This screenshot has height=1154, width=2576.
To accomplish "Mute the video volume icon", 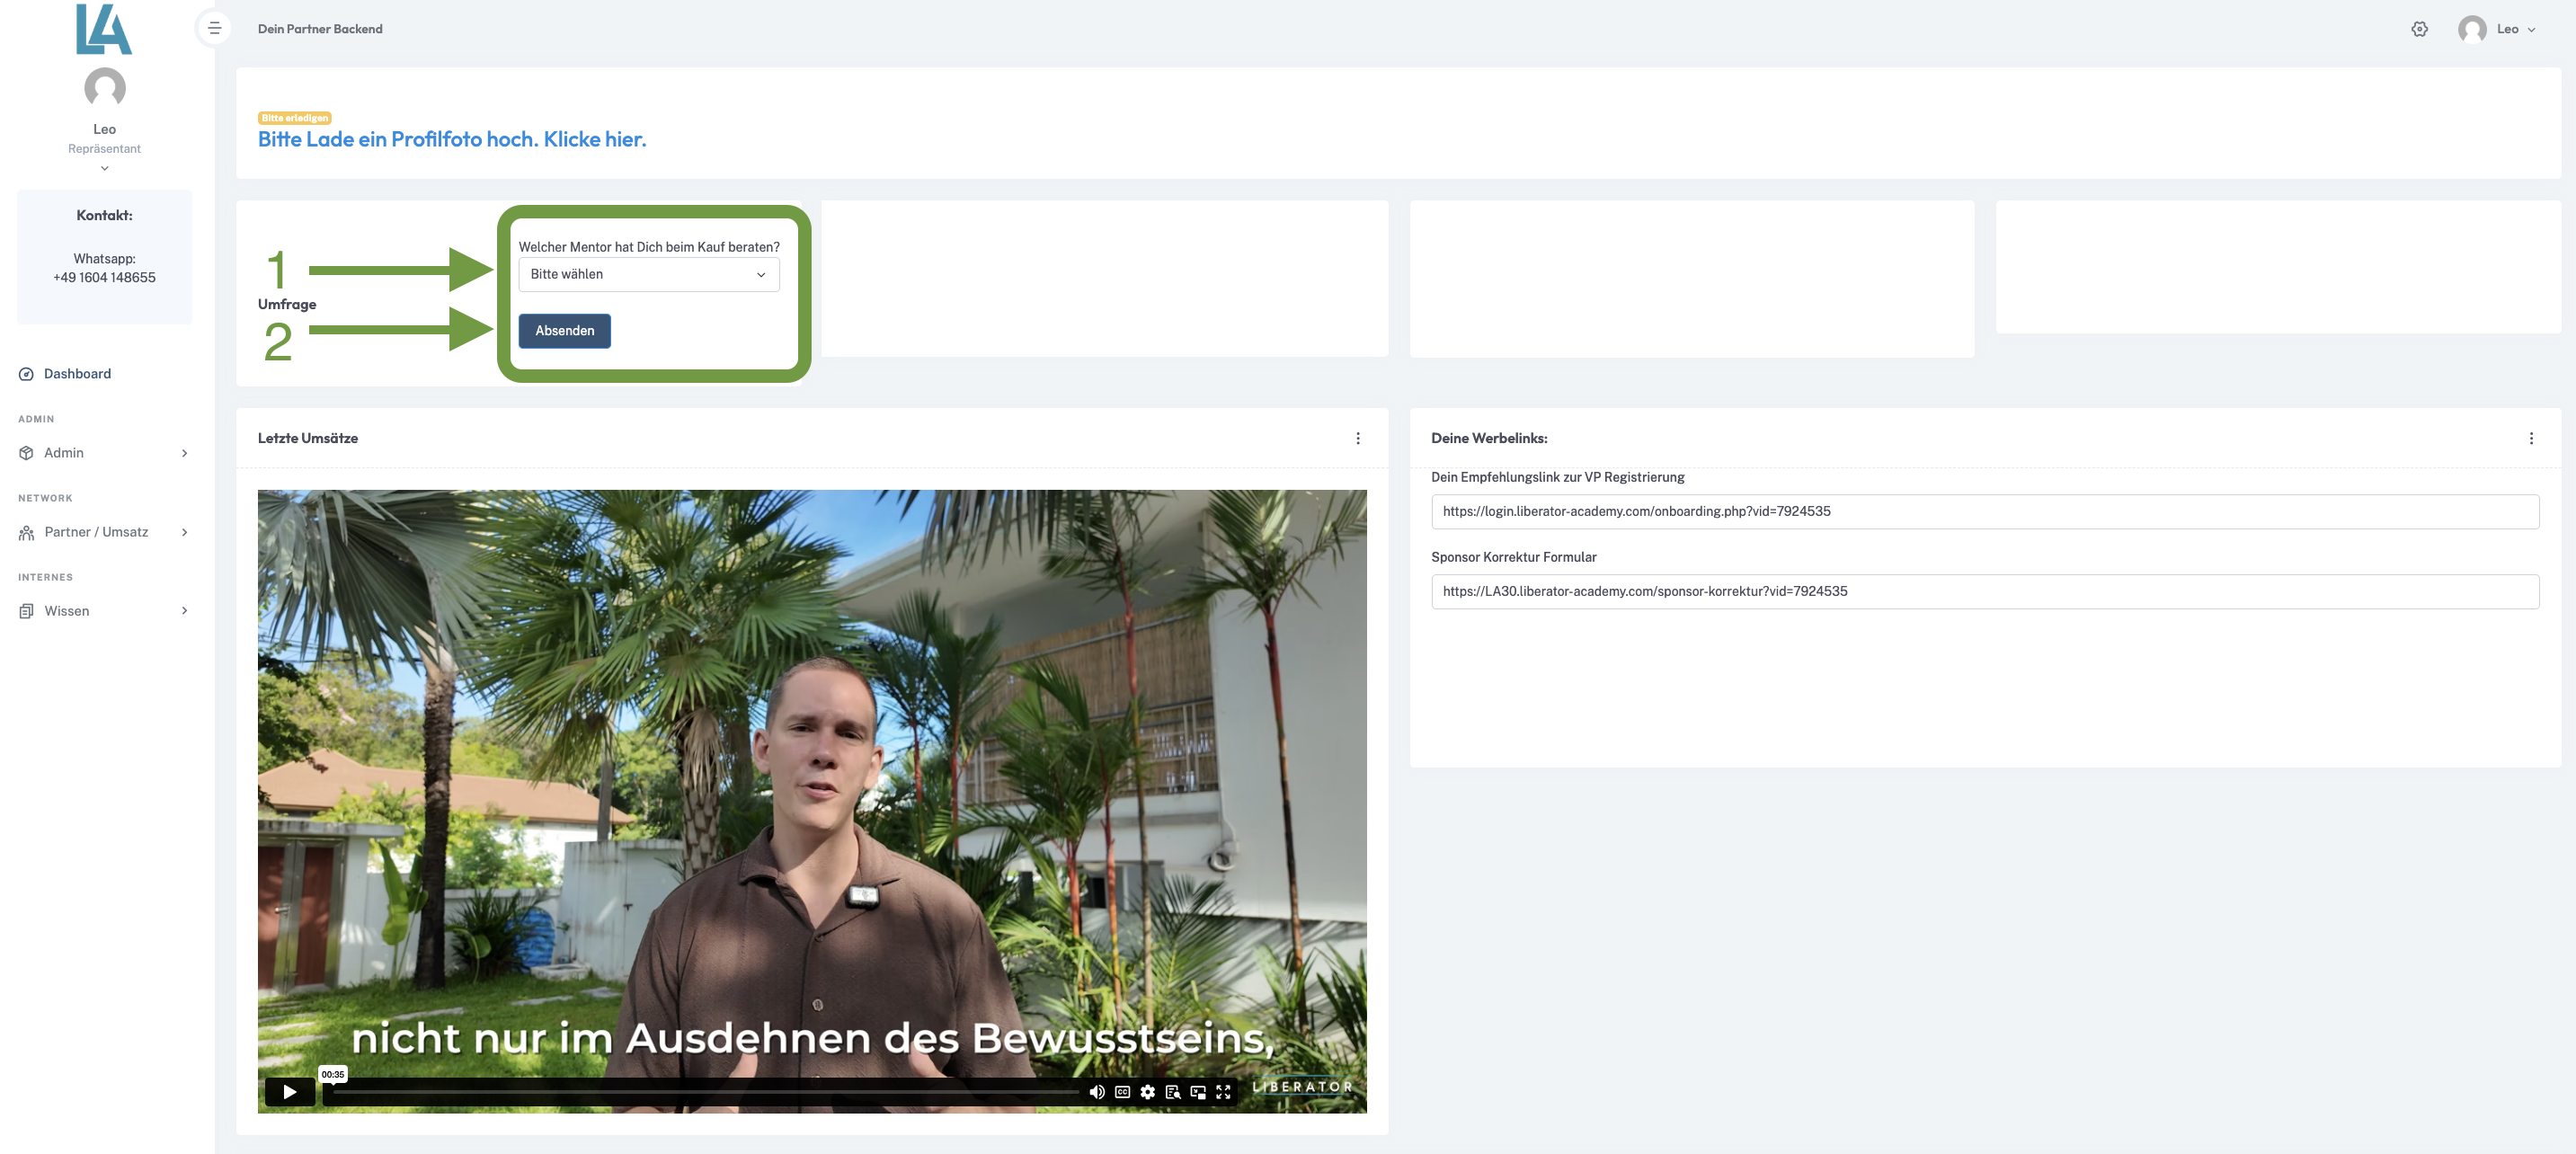I will [1096, 1091].
